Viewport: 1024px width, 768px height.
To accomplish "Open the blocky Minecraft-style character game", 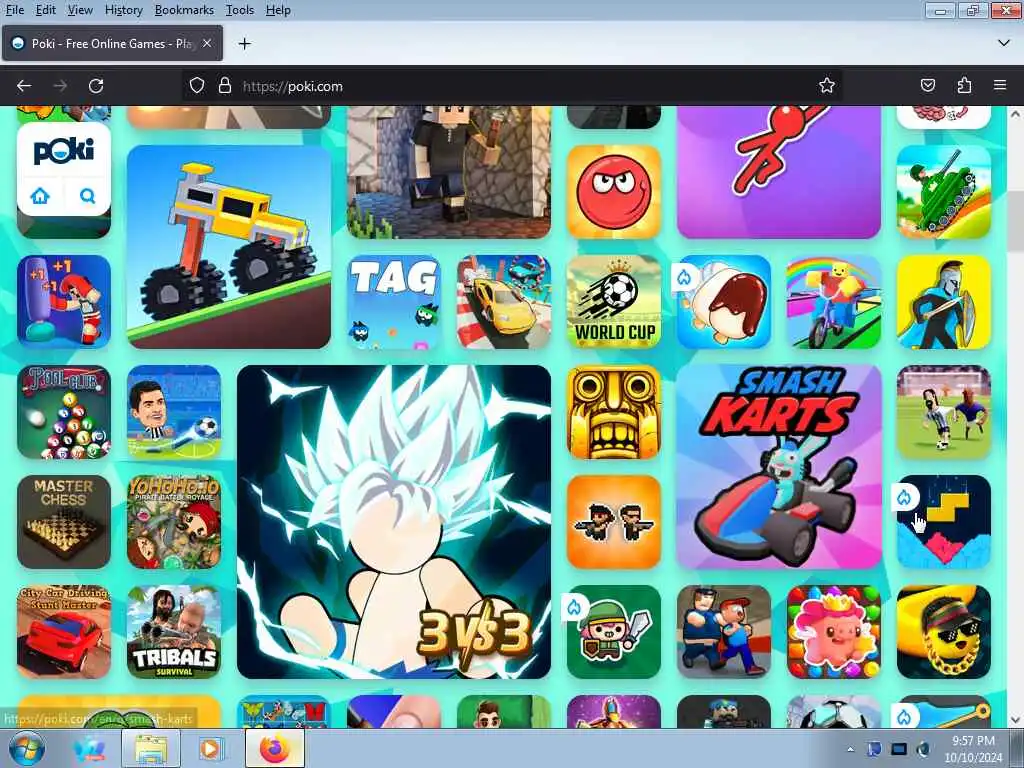I will coord(449,172).
